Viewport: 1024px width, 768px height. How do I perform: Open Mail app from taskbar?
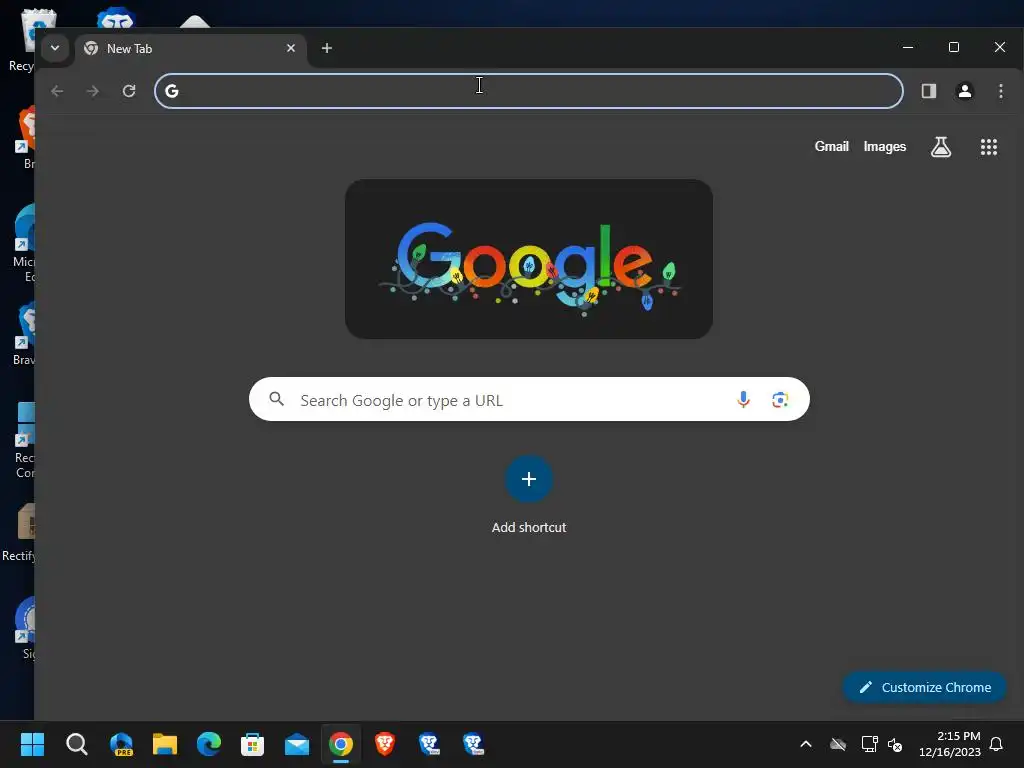pyautogui.click(x=296, y=744)
